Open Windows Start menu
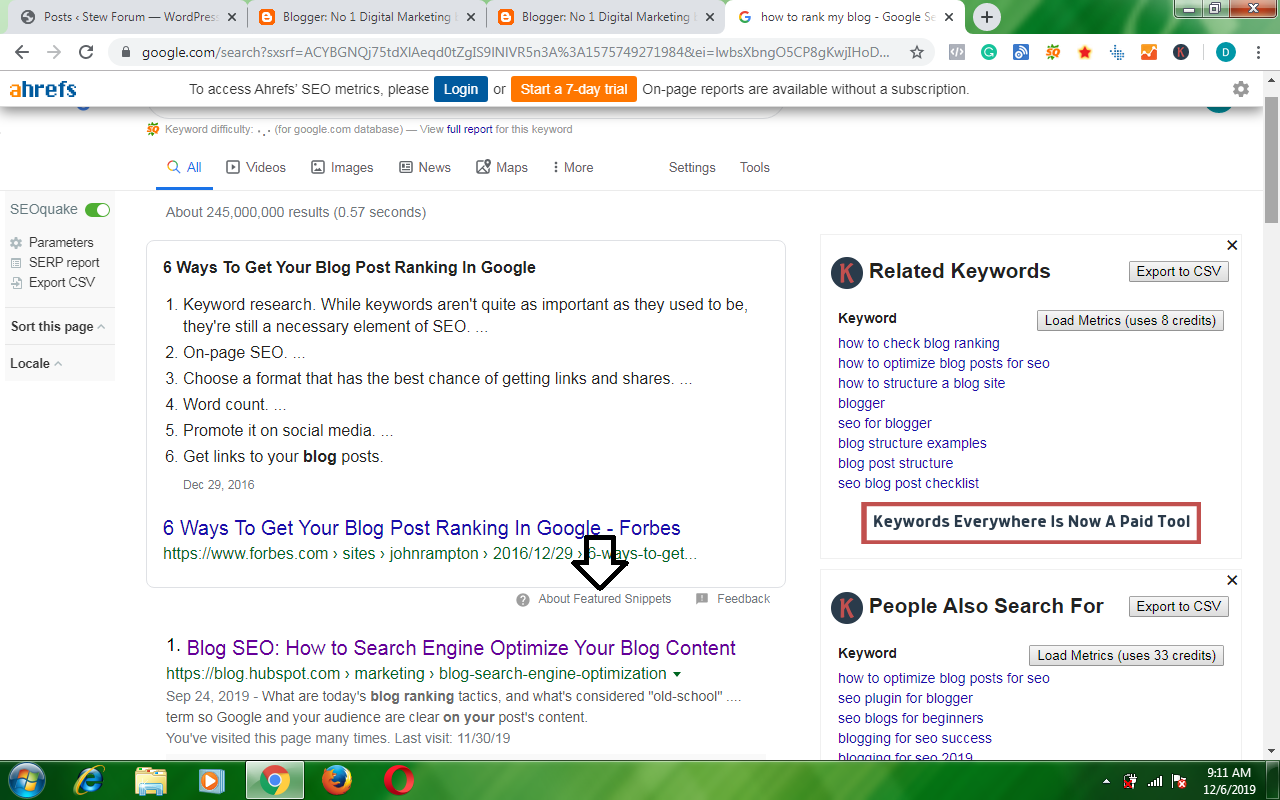1280x800 pixels. pyautogui.click(x=27, y=779)
